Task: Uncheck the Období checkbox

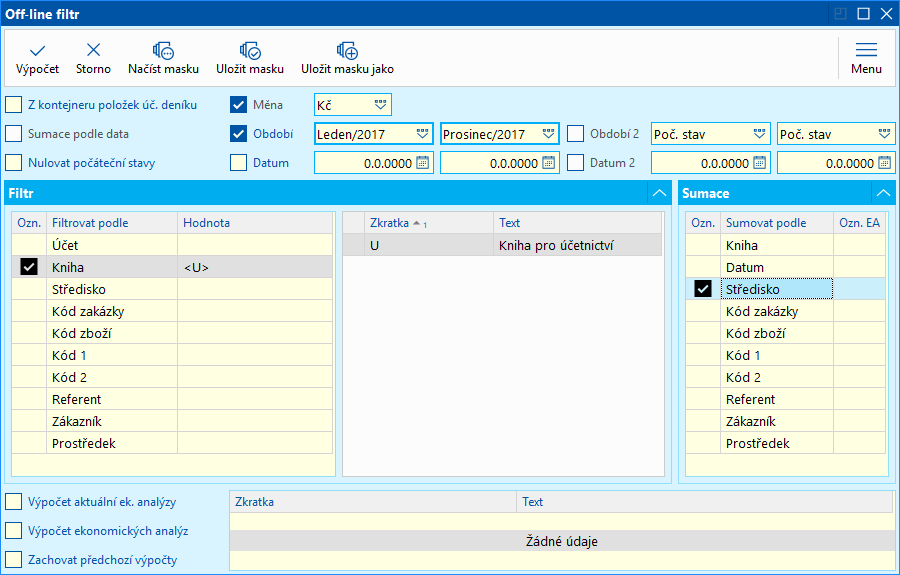Action: pos(238,134)
